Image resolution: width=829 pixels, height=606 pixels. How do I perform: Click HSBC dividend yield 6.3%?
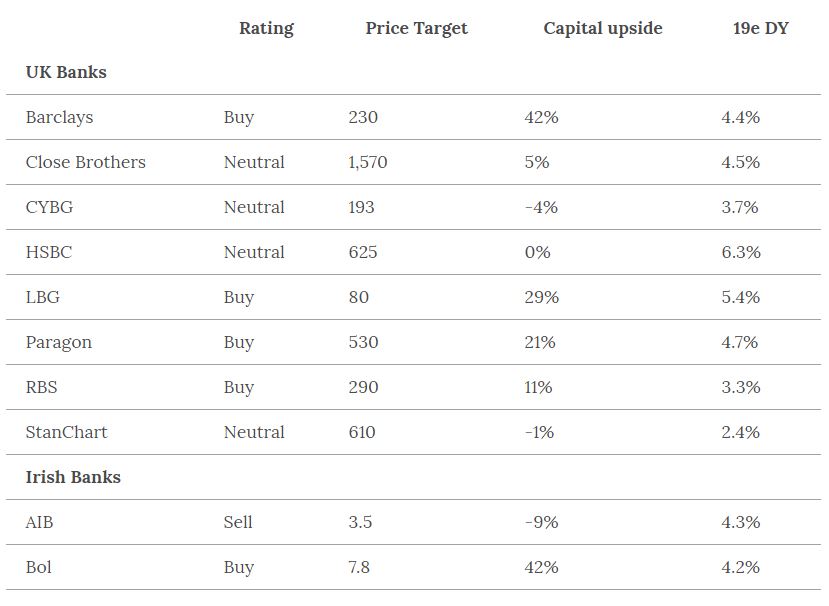[x=740, y=252]
